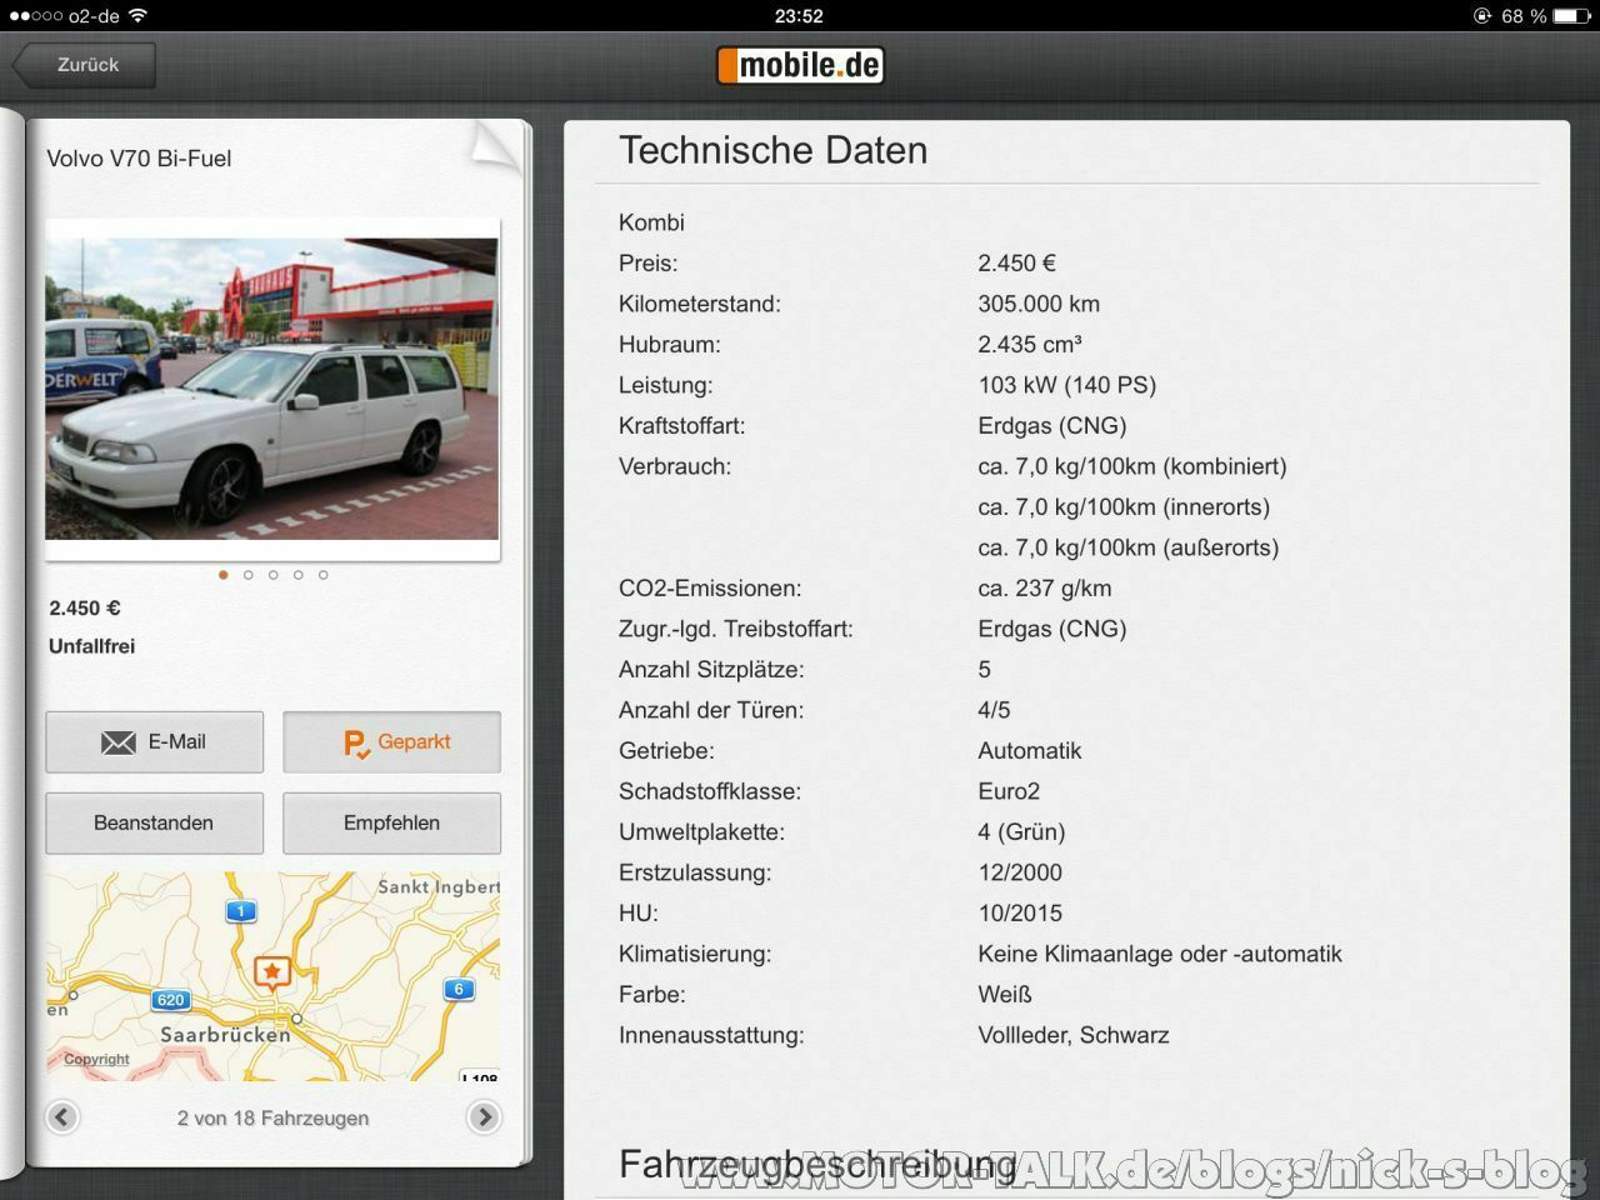Tap the battery icon in status bar

[1572, 16]
